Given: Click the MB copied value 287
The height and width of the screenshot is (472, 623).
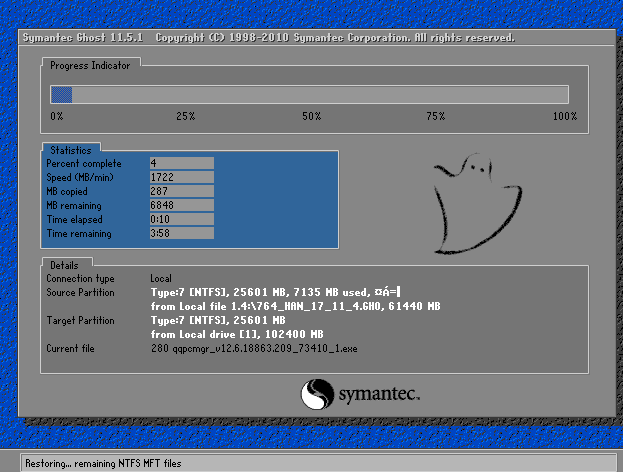Looking at the screenshot, I should [x=182, y=191].
